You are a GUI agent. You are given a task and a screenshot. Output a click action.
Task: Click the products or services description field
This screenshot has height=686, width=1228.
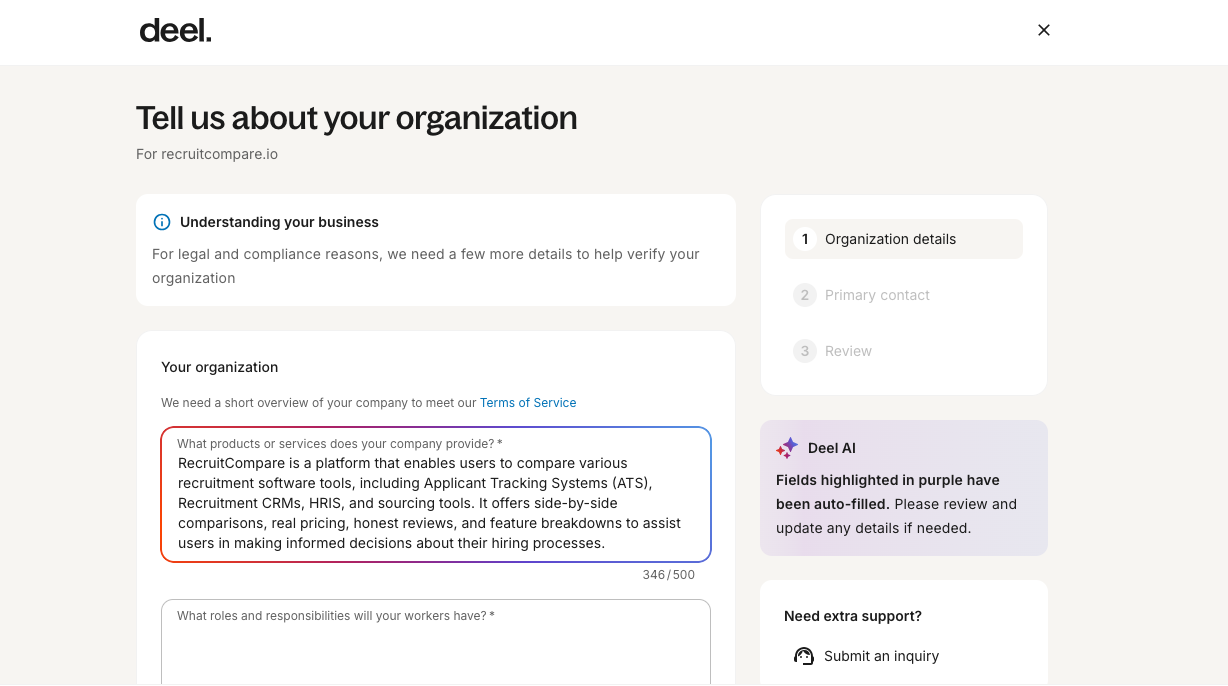436,495
